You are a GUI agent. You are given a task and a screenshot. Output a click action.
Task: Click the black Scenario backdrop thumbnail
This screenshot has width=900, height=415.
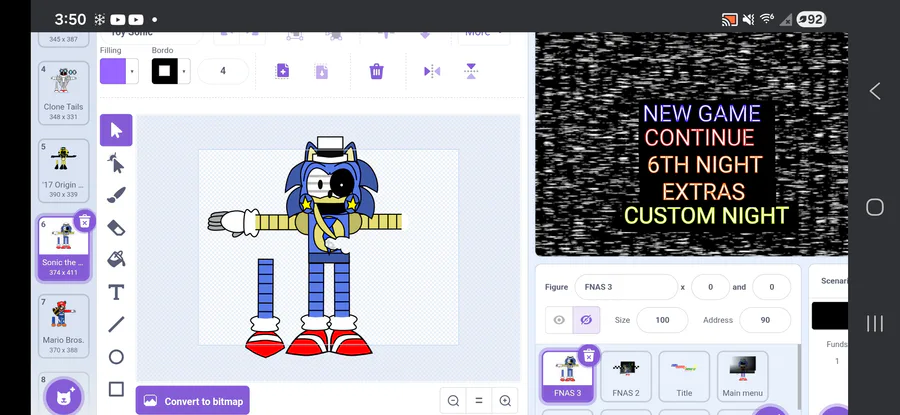point(830,316)
